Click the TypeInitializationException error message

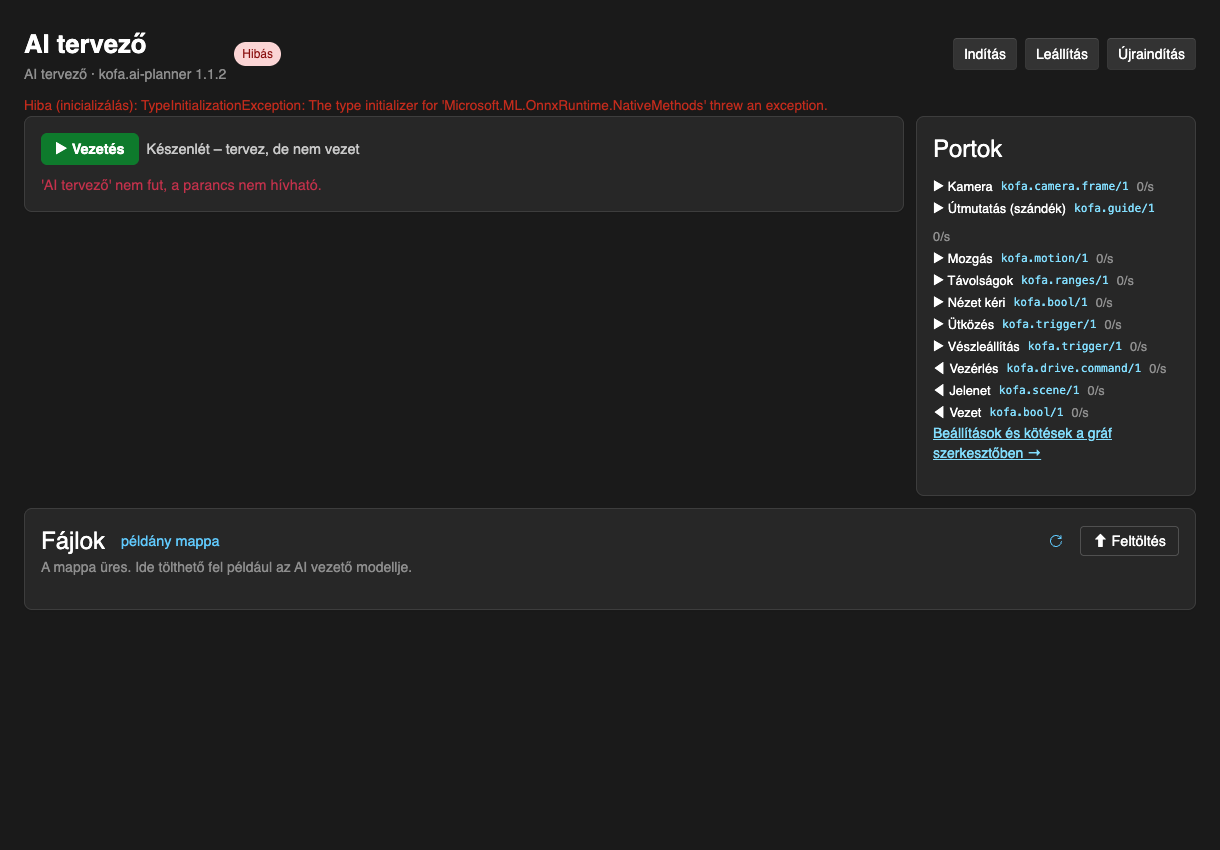[x=426, y=105]
